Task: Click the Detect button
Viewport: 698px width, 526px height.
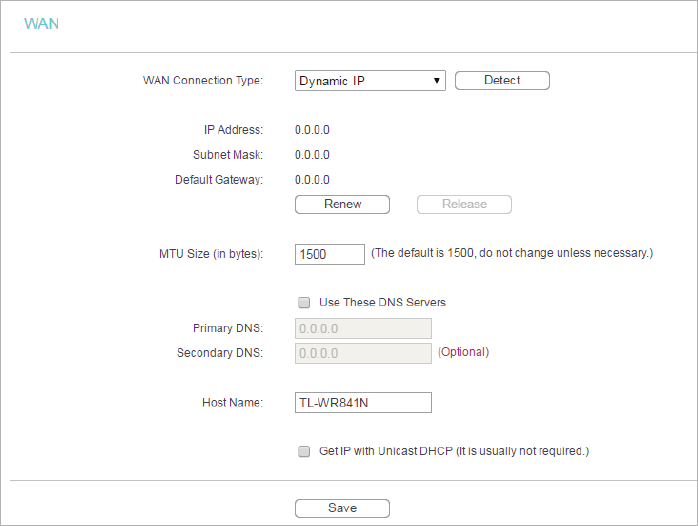Action: 502,81
